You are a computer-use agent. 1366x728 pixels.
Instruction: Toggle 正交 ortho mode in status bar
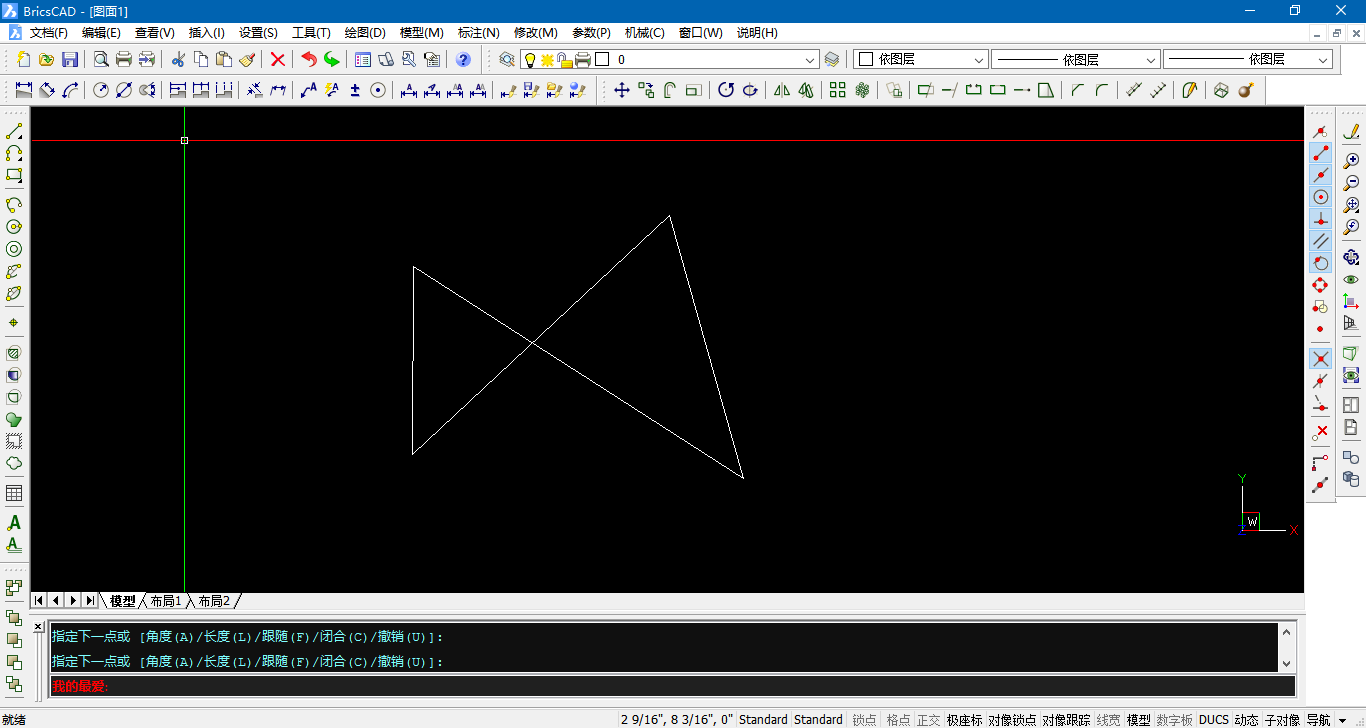929,720
